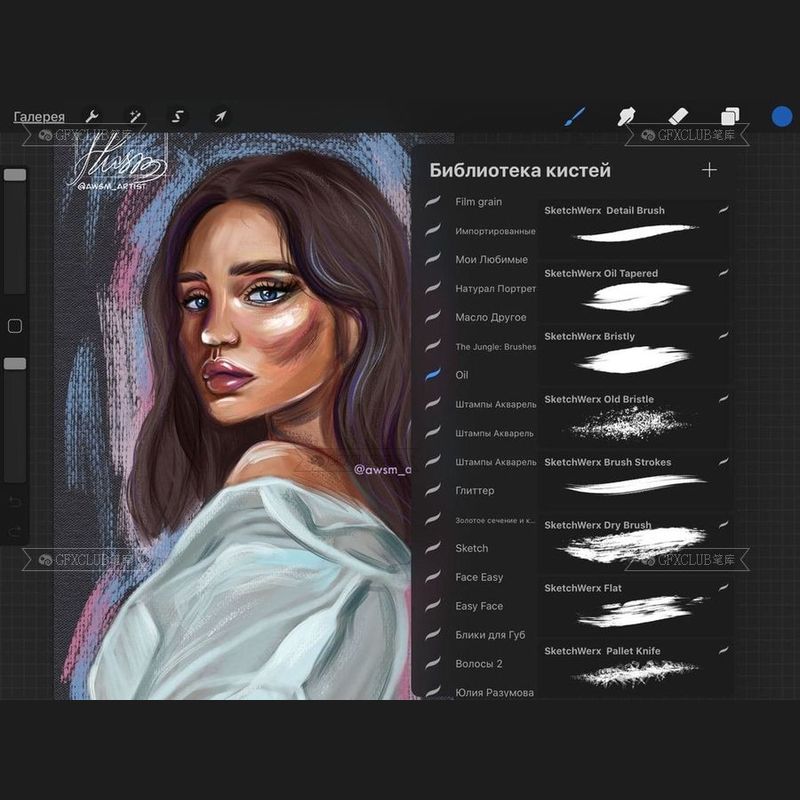Screen dimensions: 800x800
Task: Choose the SketchWerx Dry Brush
Action: pos(635,543)
